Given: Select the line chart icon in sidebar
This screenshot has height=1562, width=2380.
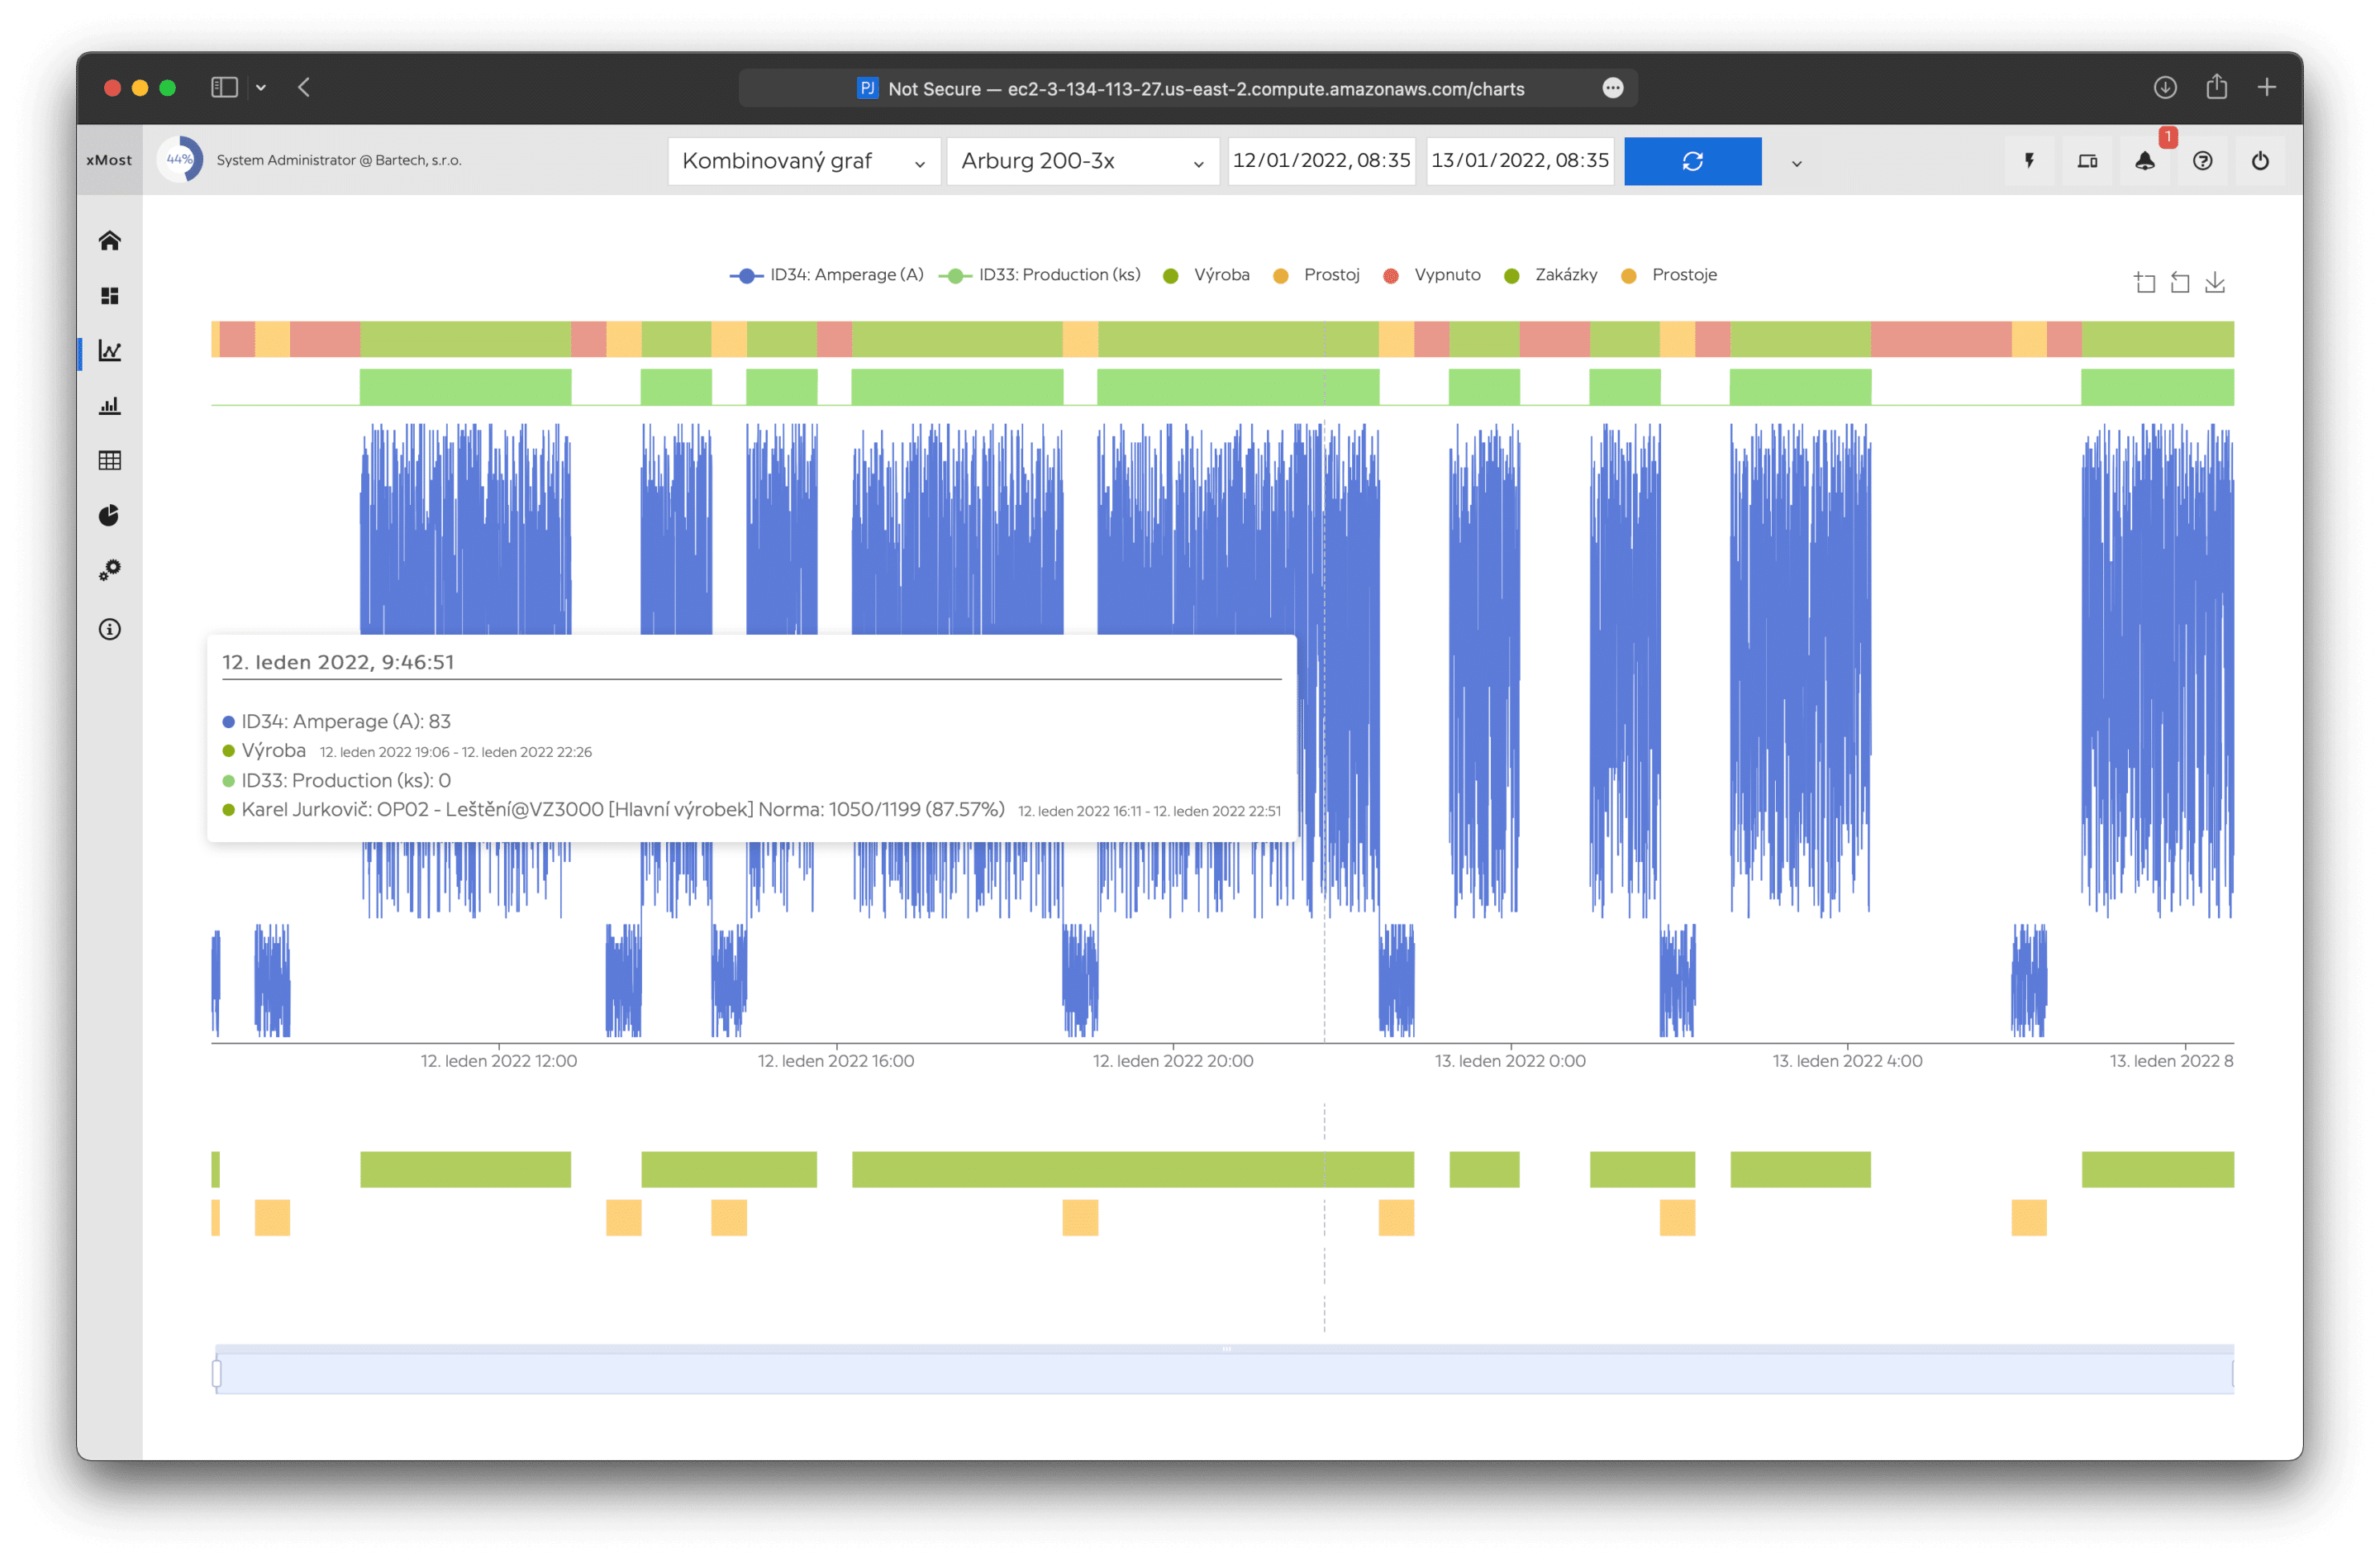Looking at the screenshot, I should [110, 351].
